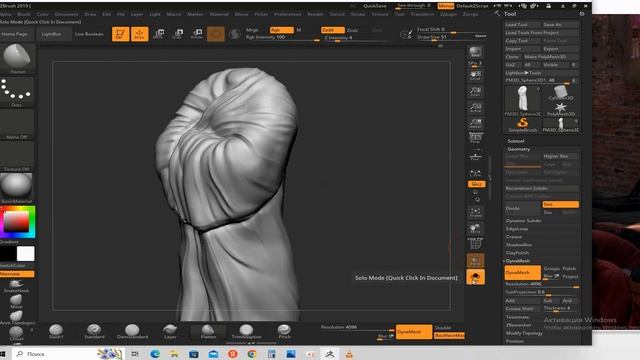
Task: Click the Actual size icon
Action: pyautogui.click(x=475, y=108)
